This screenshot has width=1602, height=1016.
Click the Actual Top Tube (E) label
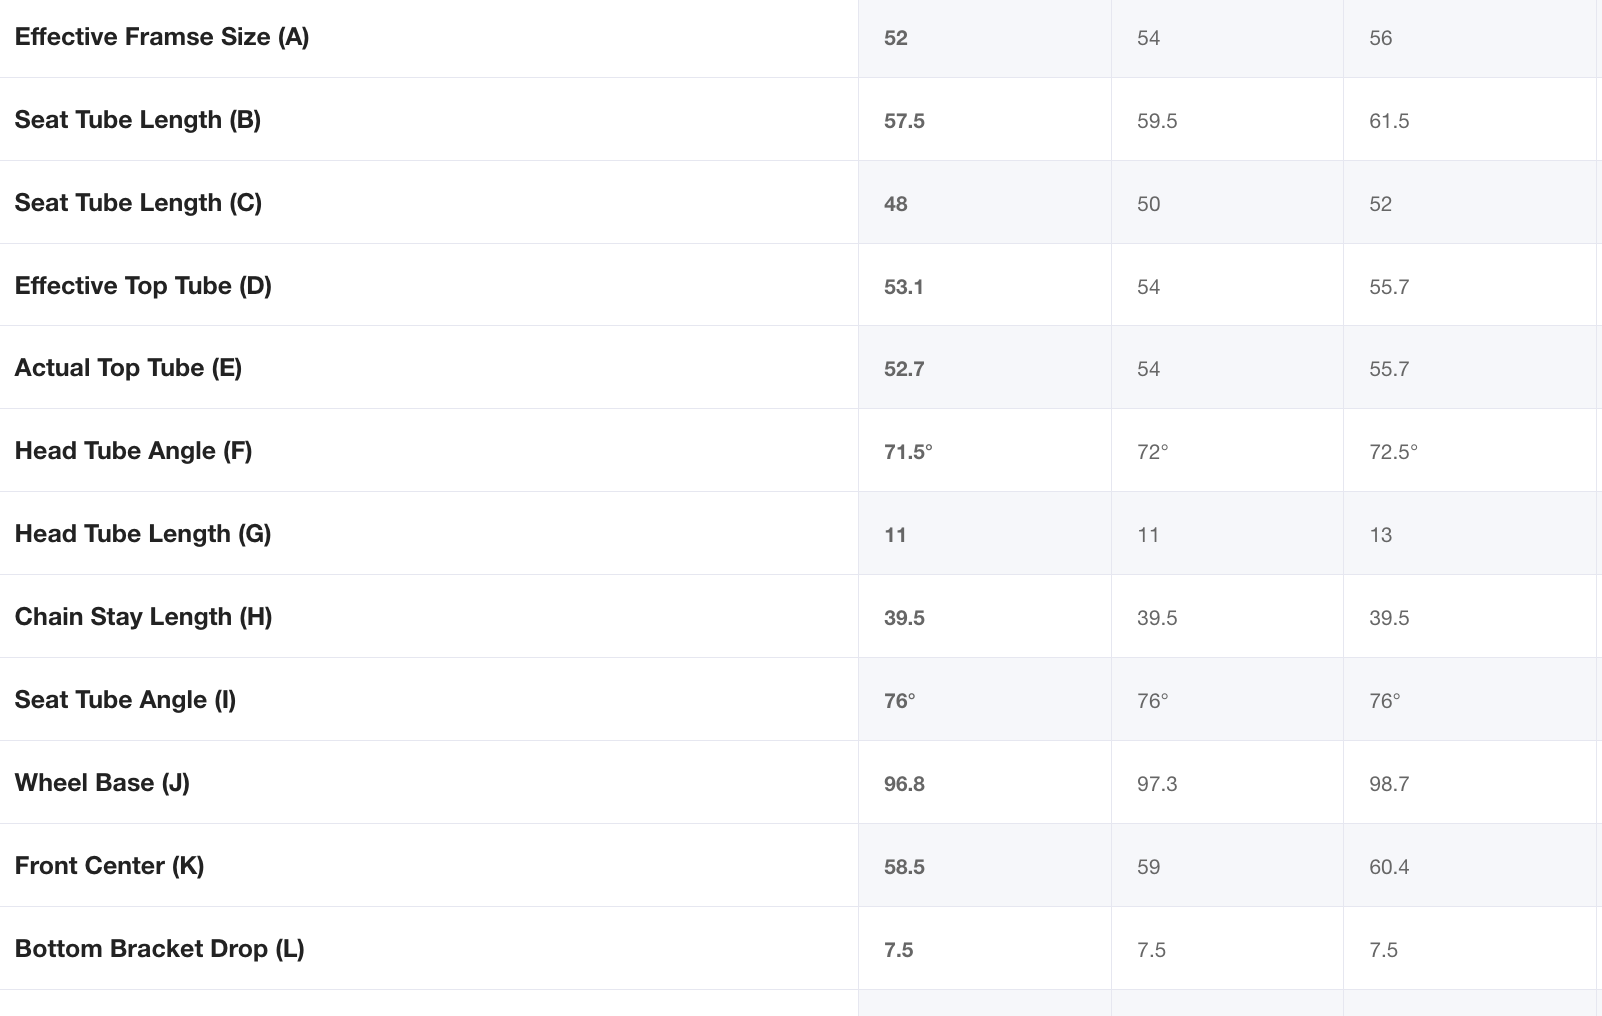pos(128,368)
